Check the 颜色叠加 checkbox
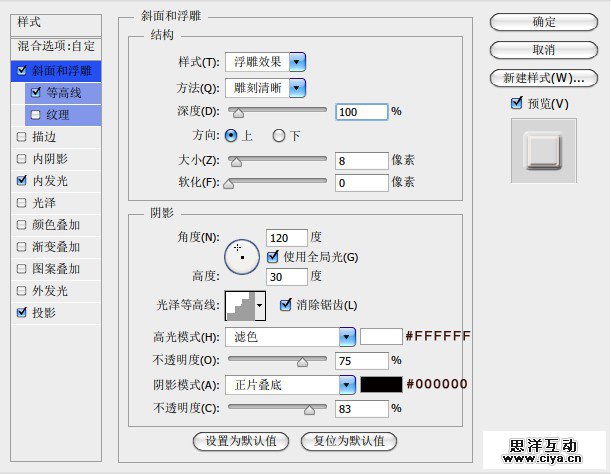The image size is (611, 474). coord(22,225)
